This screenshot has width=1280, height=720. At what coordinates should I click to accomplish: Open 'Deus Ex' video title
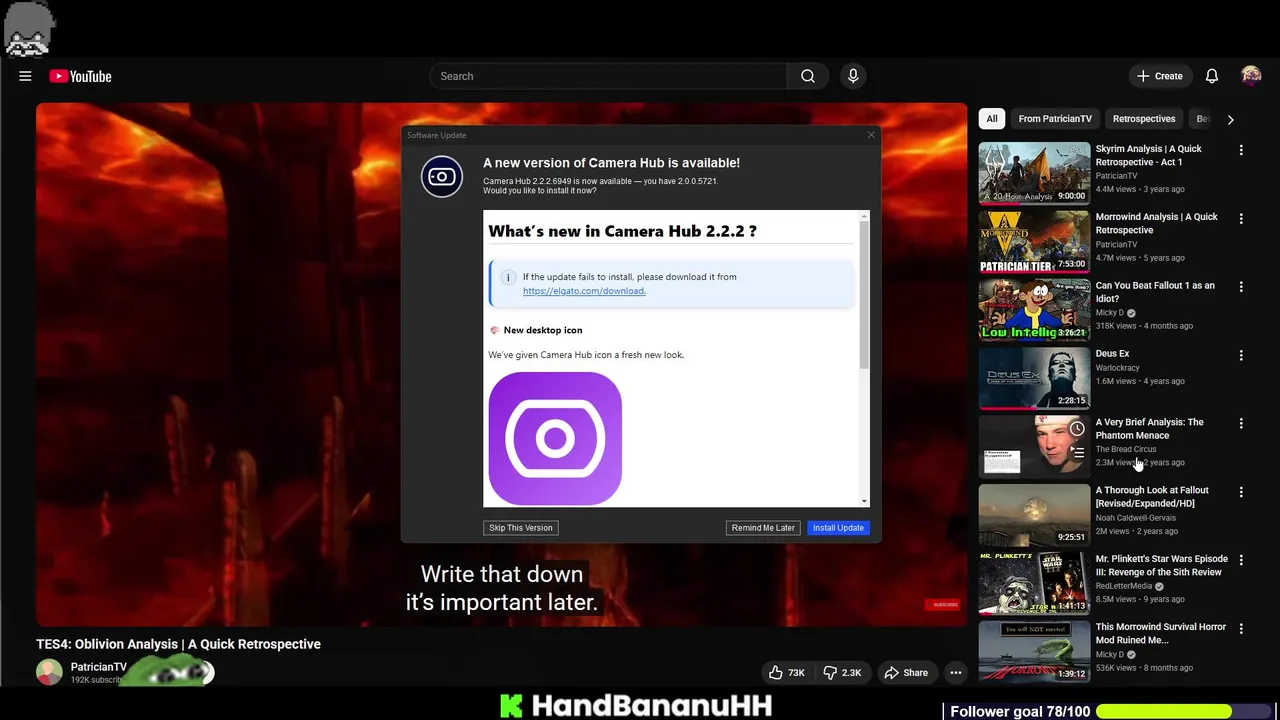[x=1112, y=354]
